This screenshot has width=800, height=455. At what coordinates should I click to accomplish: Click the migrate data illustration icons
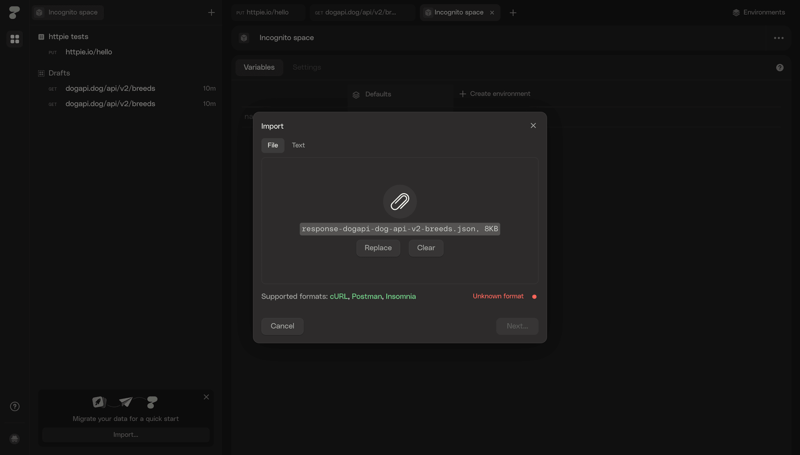coord(126,402)
